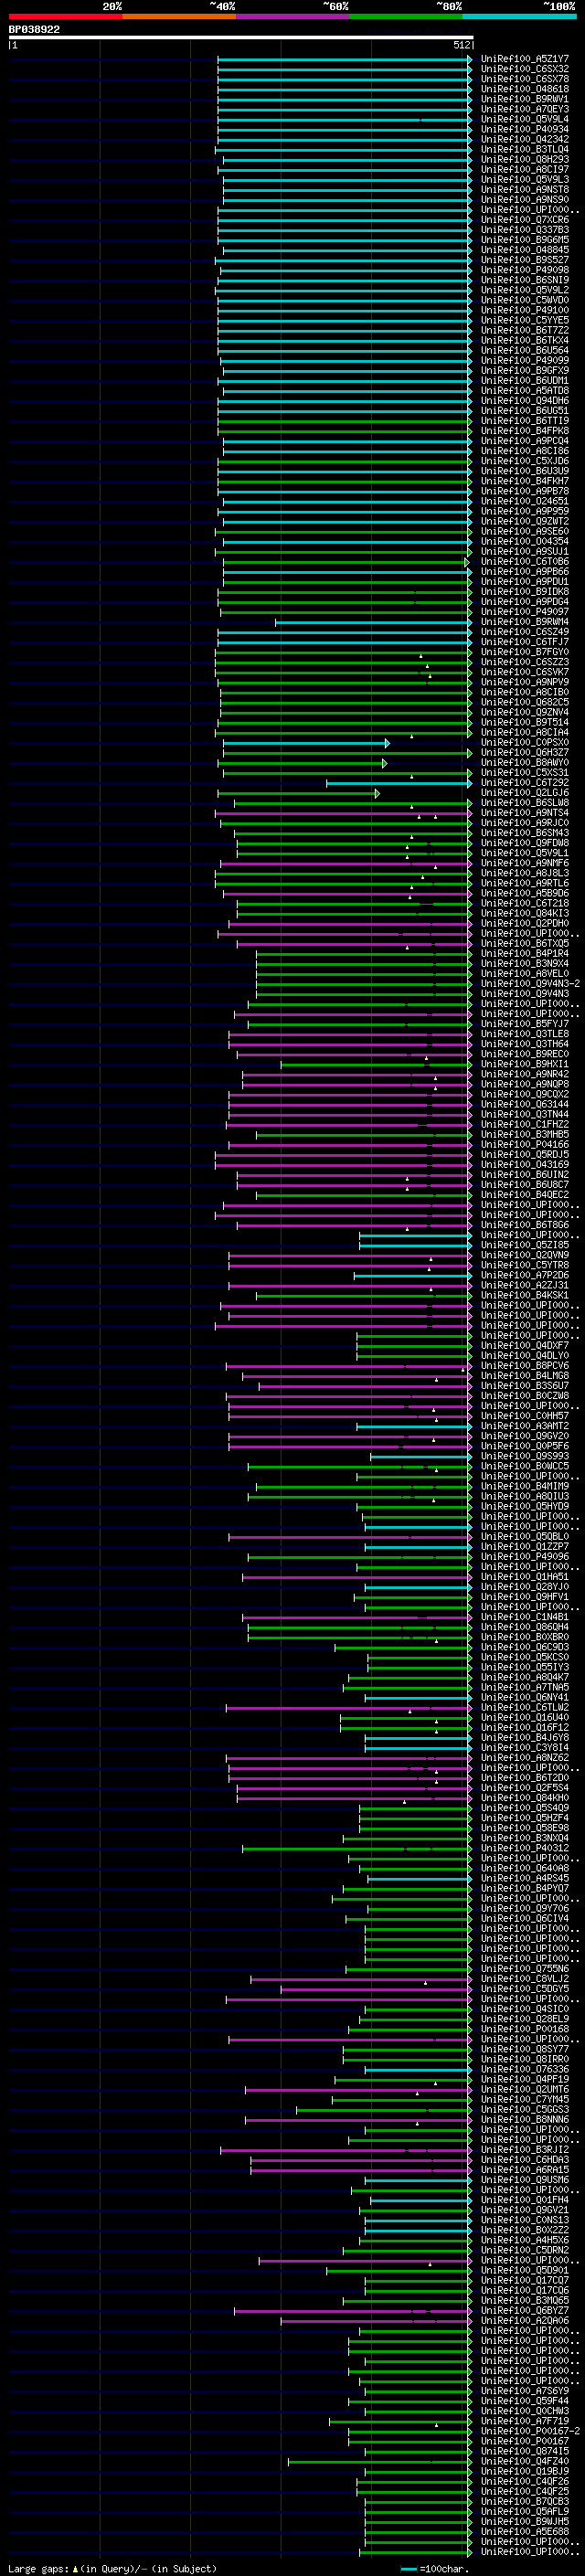This screenshot has width=585, height=2576.
Task: Click the cyan alignment bar for UniRef100_C0PSX0
Action: 305,743
